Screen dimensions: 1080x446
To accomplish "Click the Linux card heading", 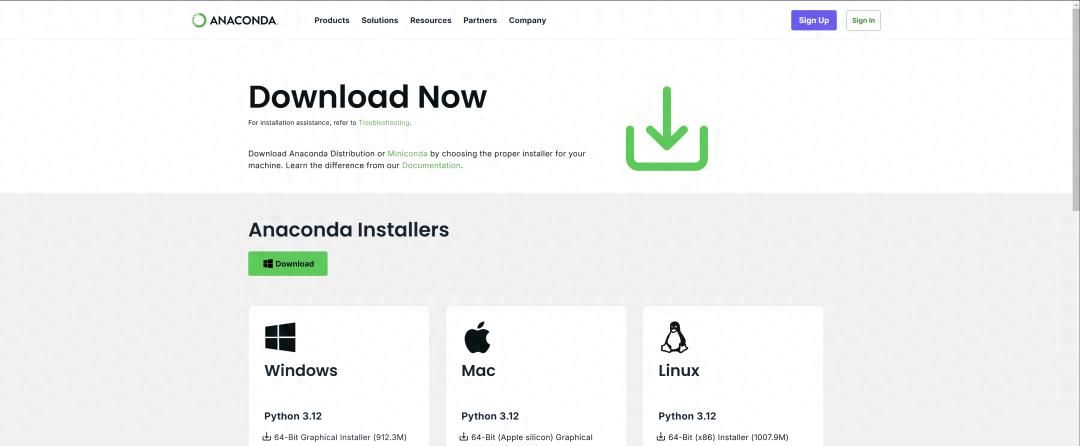I will pos(678,370).
